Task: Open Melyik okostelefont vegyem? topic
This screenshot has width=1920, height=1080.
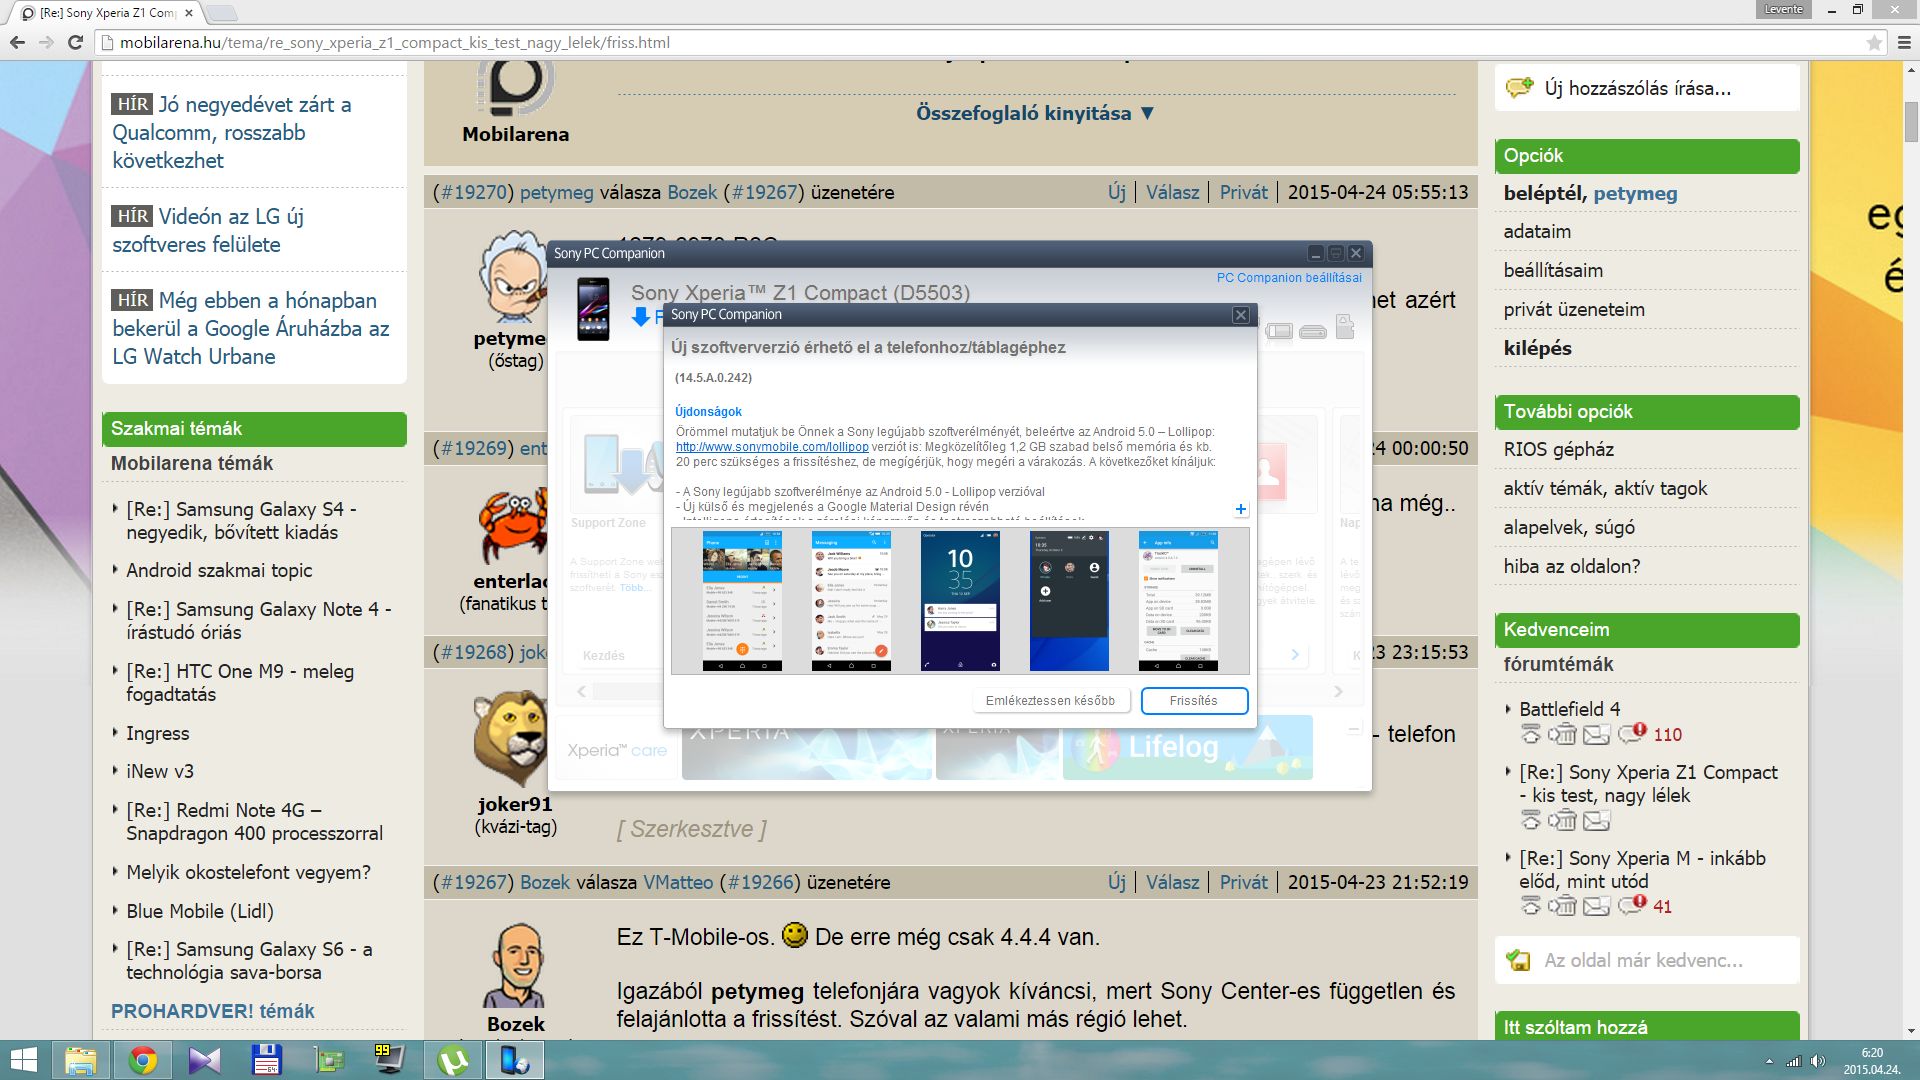Action: point(248,872)
